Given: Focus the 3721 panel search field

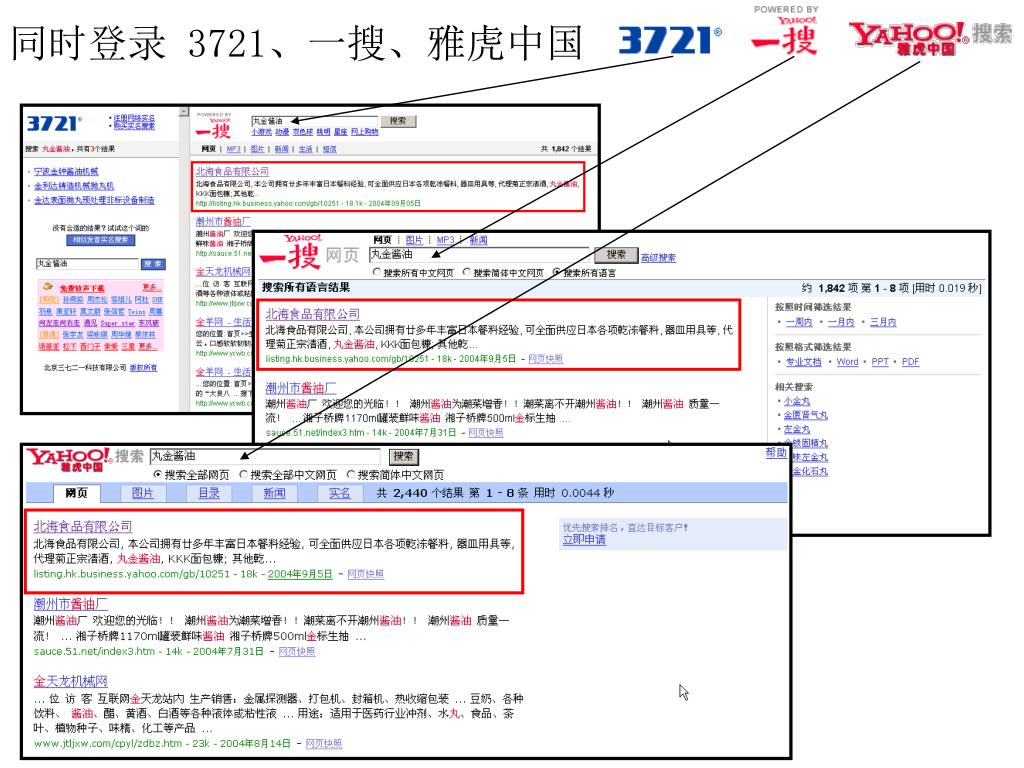Looking at the screenshot, I should pos(87,264).
